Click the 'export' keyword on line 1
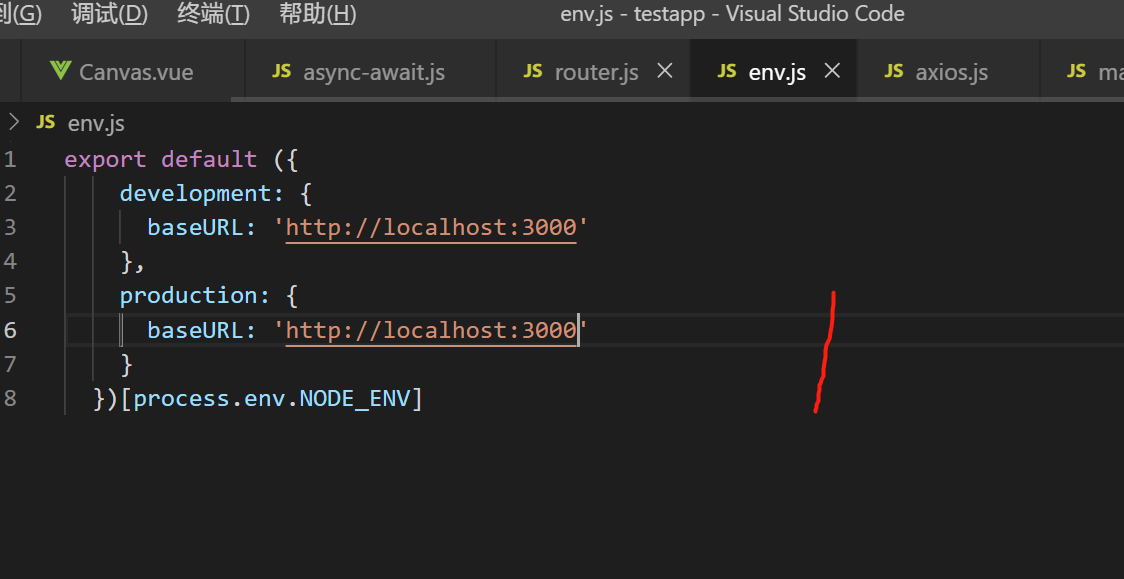This screenshot has width=1124, height=579. coord(105,159)
